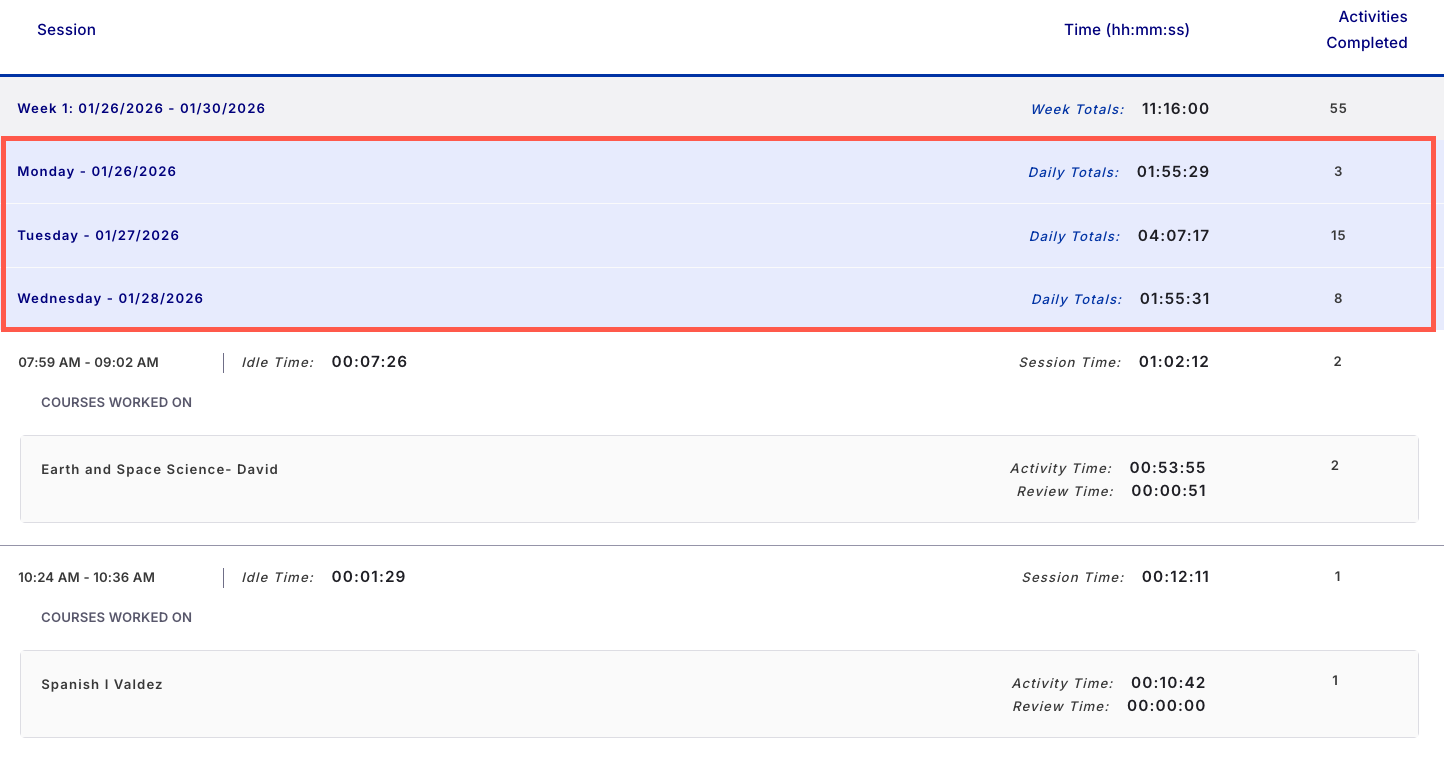1444x760 pixels.
Task: Select the Review Time label in Spanish I Valdez card
Action: point(1060,707)
